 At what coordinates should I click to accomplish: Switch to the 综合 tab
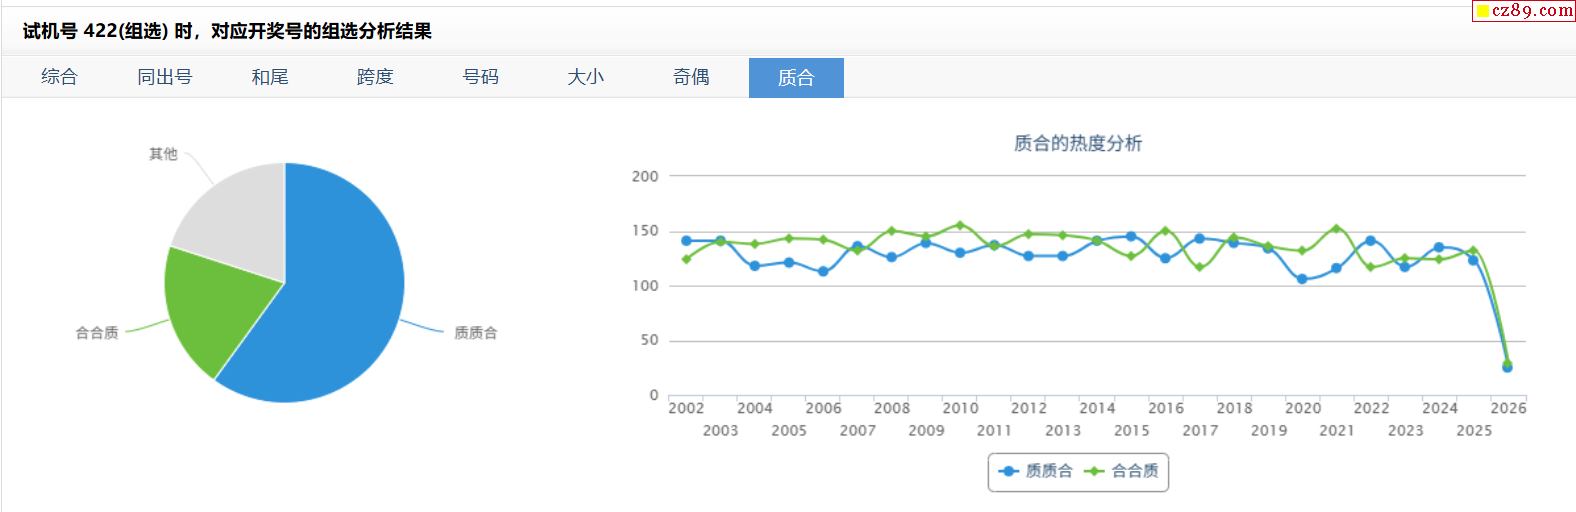pyautogui.click(x=59, y=77)
